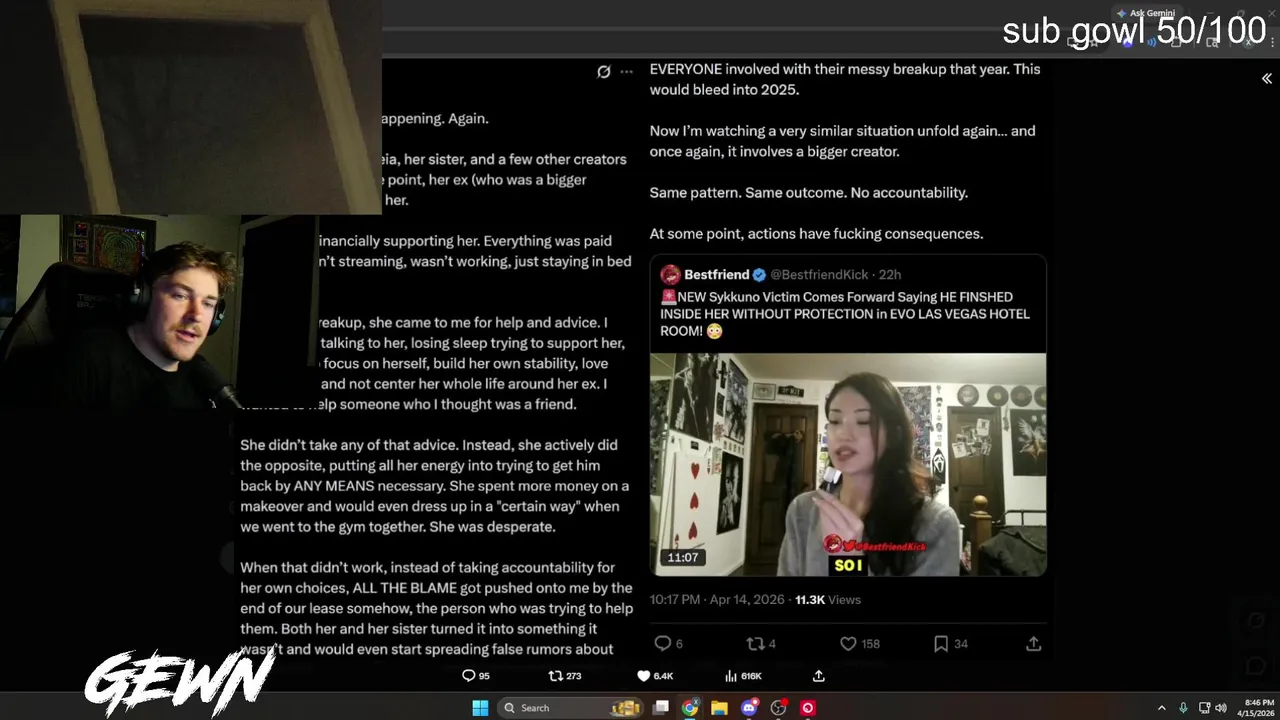Viewport: 1280px width, 720px height.
Task: Repost the post showing 4 reposts
Action: point(761,644)
